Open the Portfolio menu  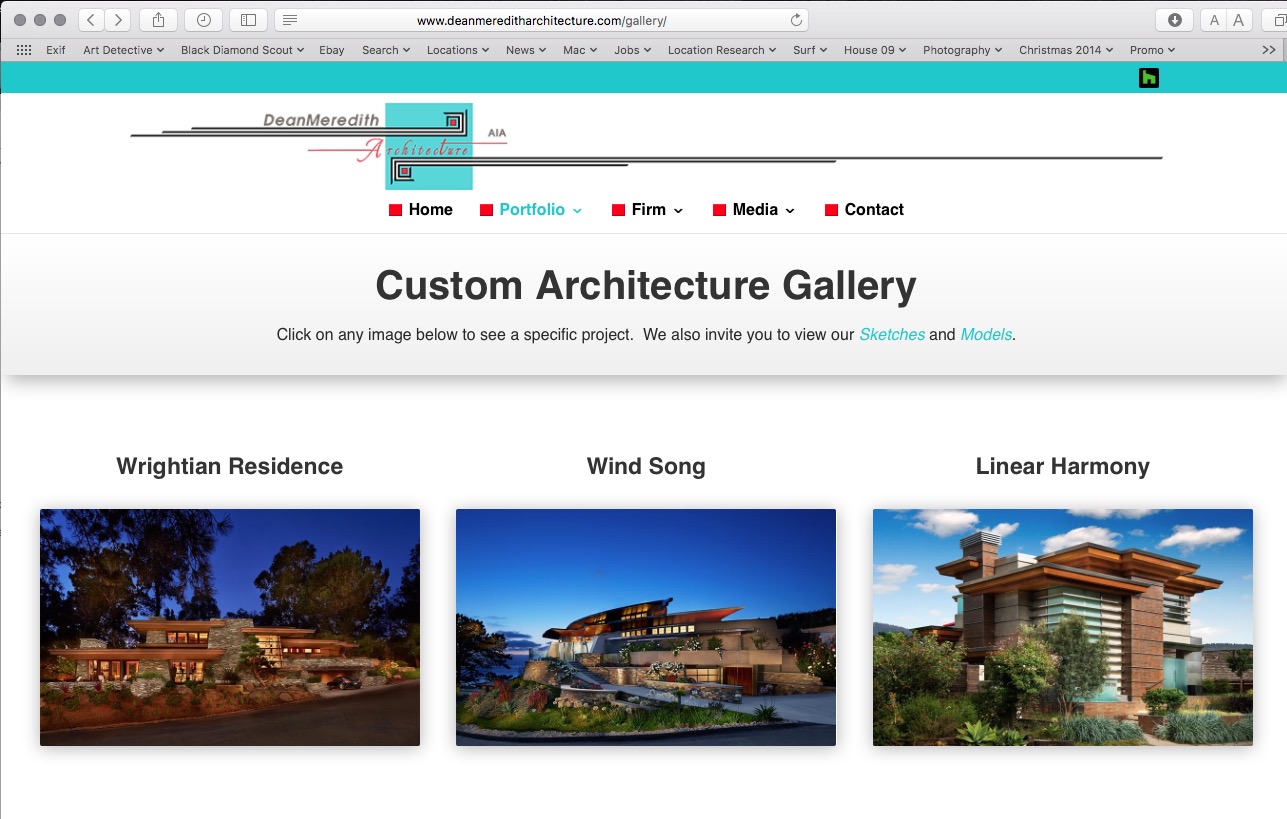point(531,209)
